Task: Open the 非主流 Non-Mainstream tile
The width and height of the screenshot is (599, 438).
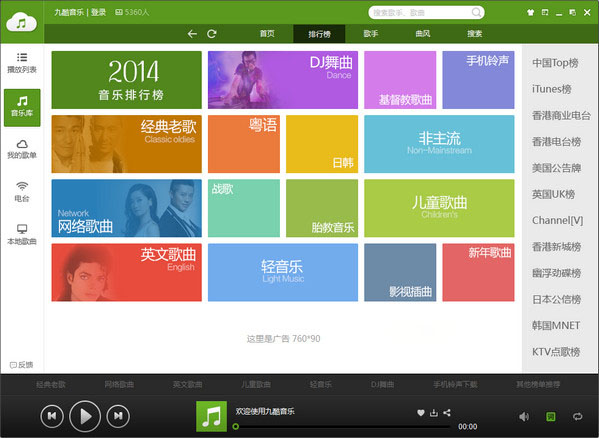Action: (x=439, y=144)
